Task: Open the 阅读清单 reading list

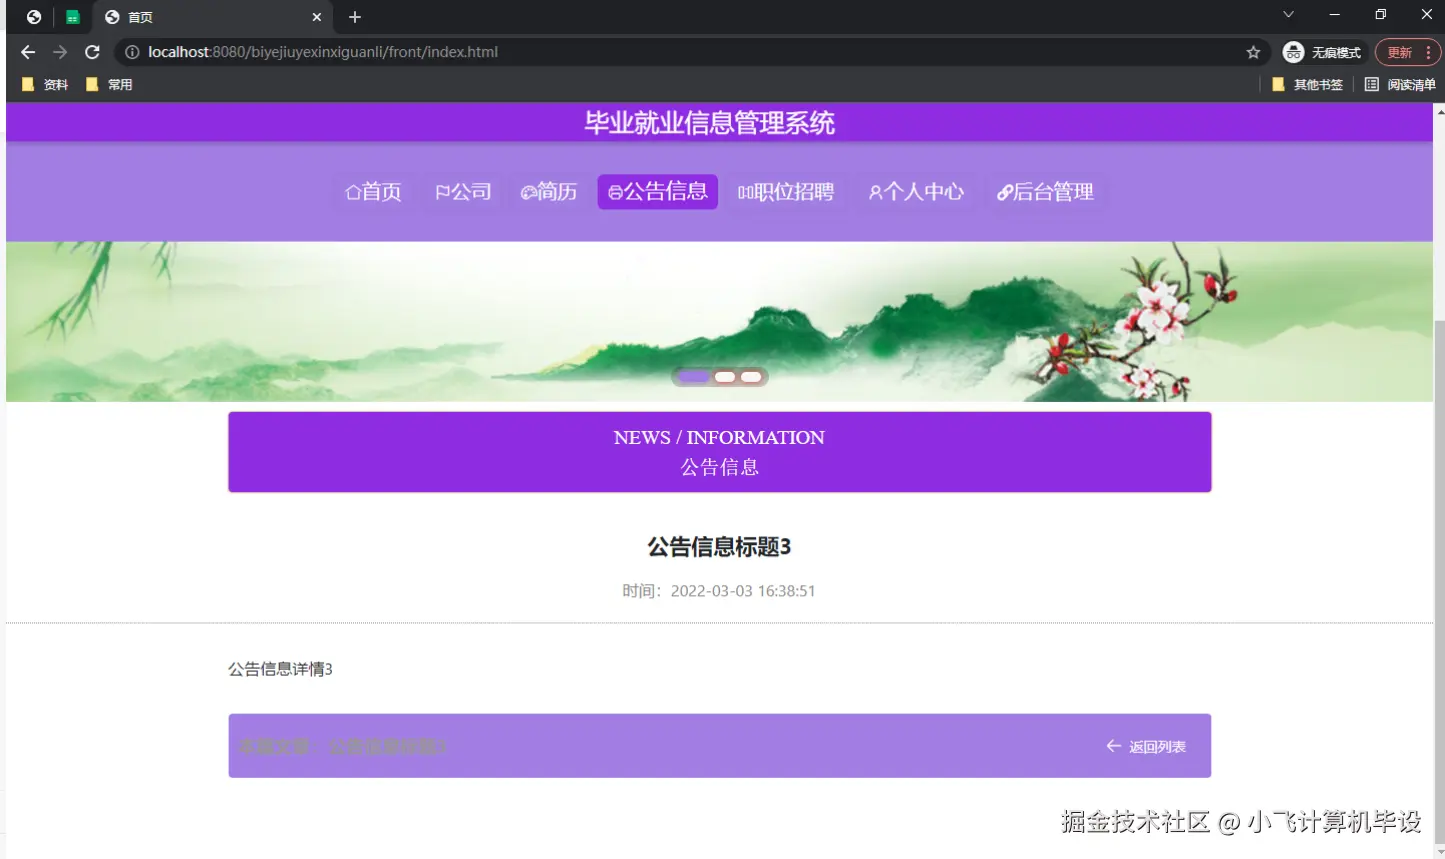Action: [x=1400, y=85]
